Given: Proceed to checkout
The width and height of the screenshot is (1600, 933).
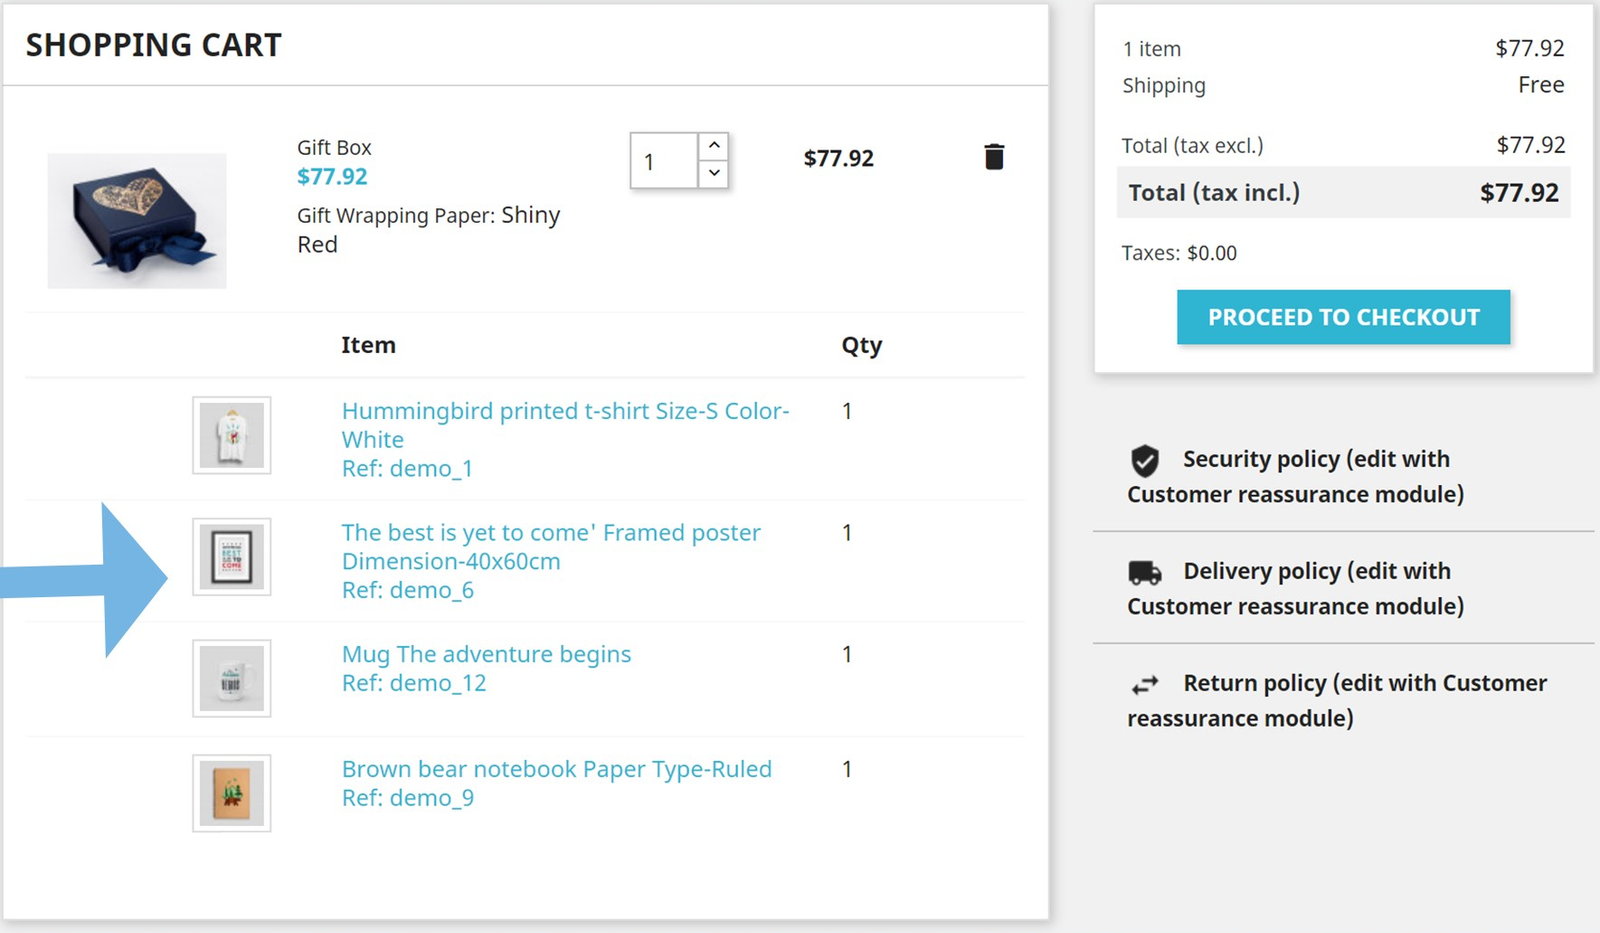Looking at the screenshot, I should tap(1343, 317).
